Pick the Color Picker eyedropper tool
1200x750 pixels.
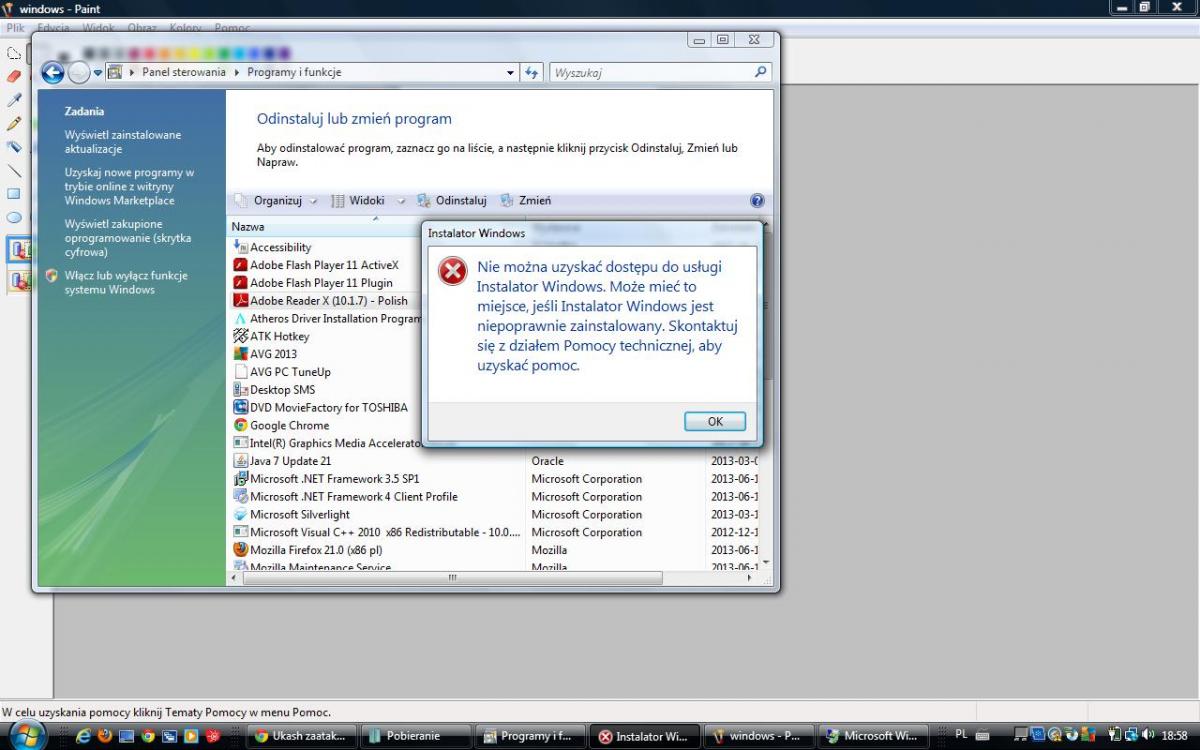(x=14, y=100)
